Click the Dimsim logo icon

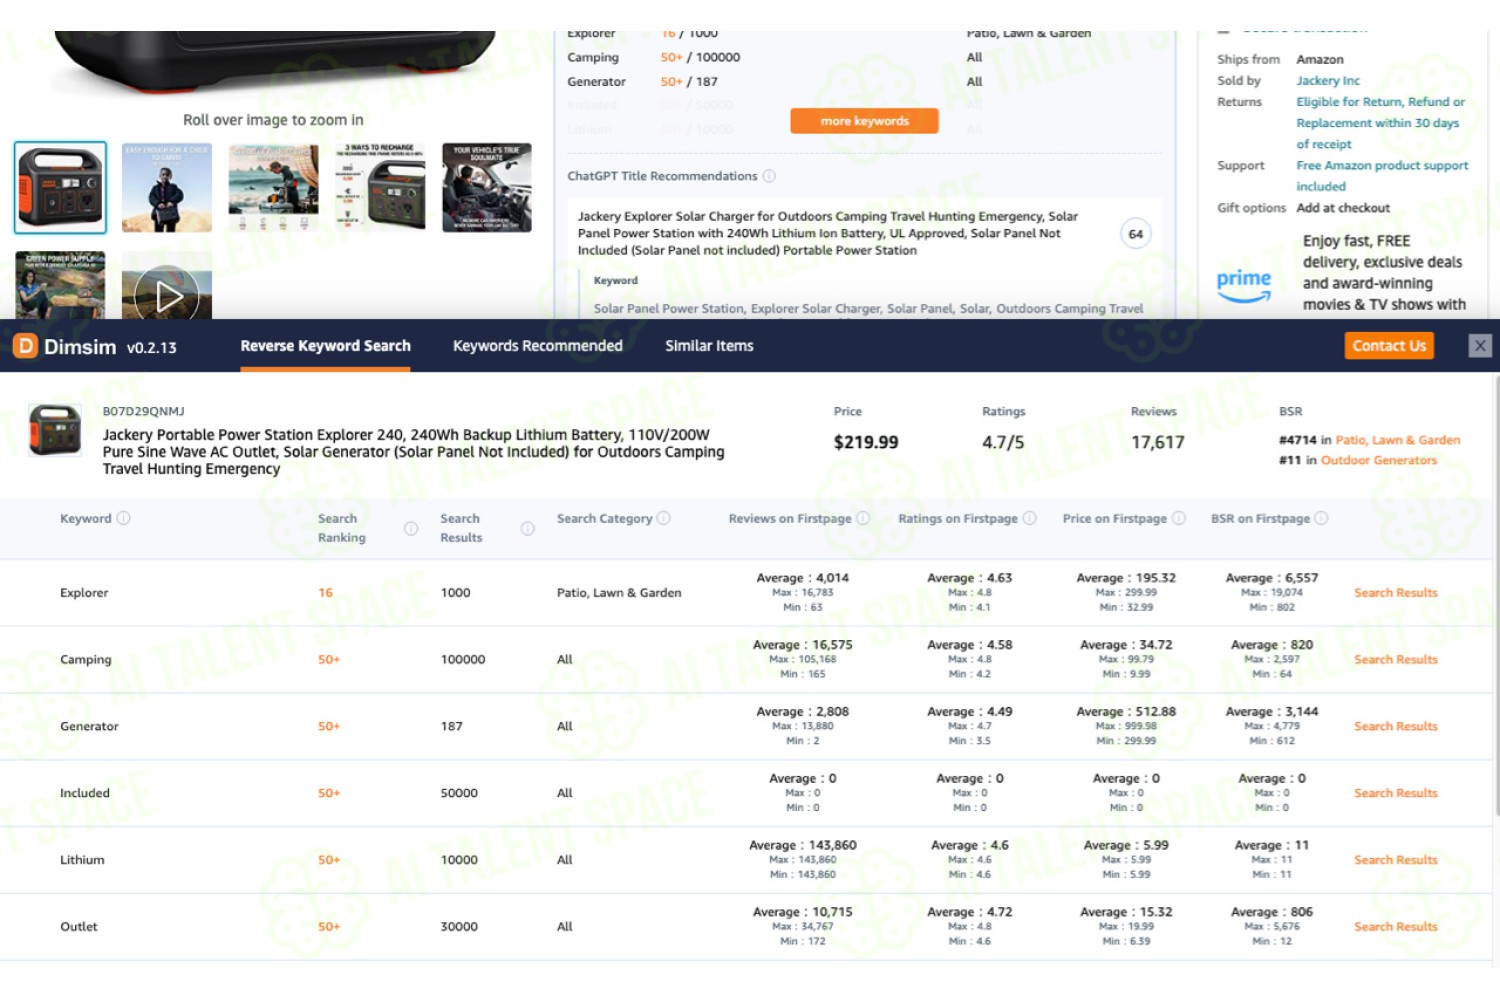pyautogui.click(x=25, y=346)
